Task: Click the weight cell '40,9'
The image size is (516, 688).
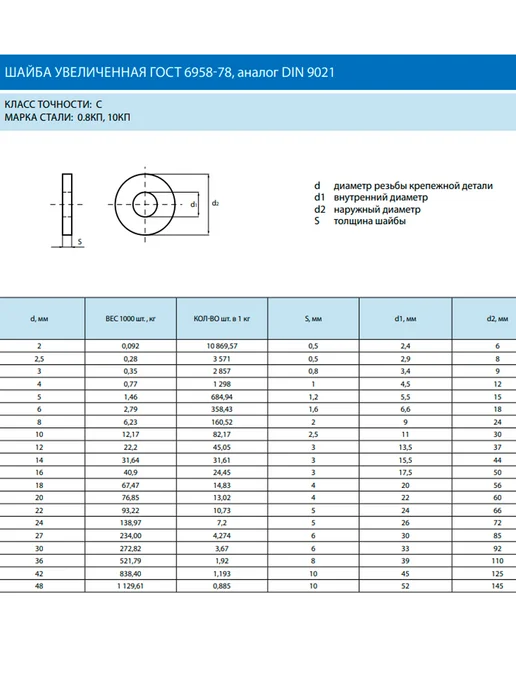Action: point(130,473)
